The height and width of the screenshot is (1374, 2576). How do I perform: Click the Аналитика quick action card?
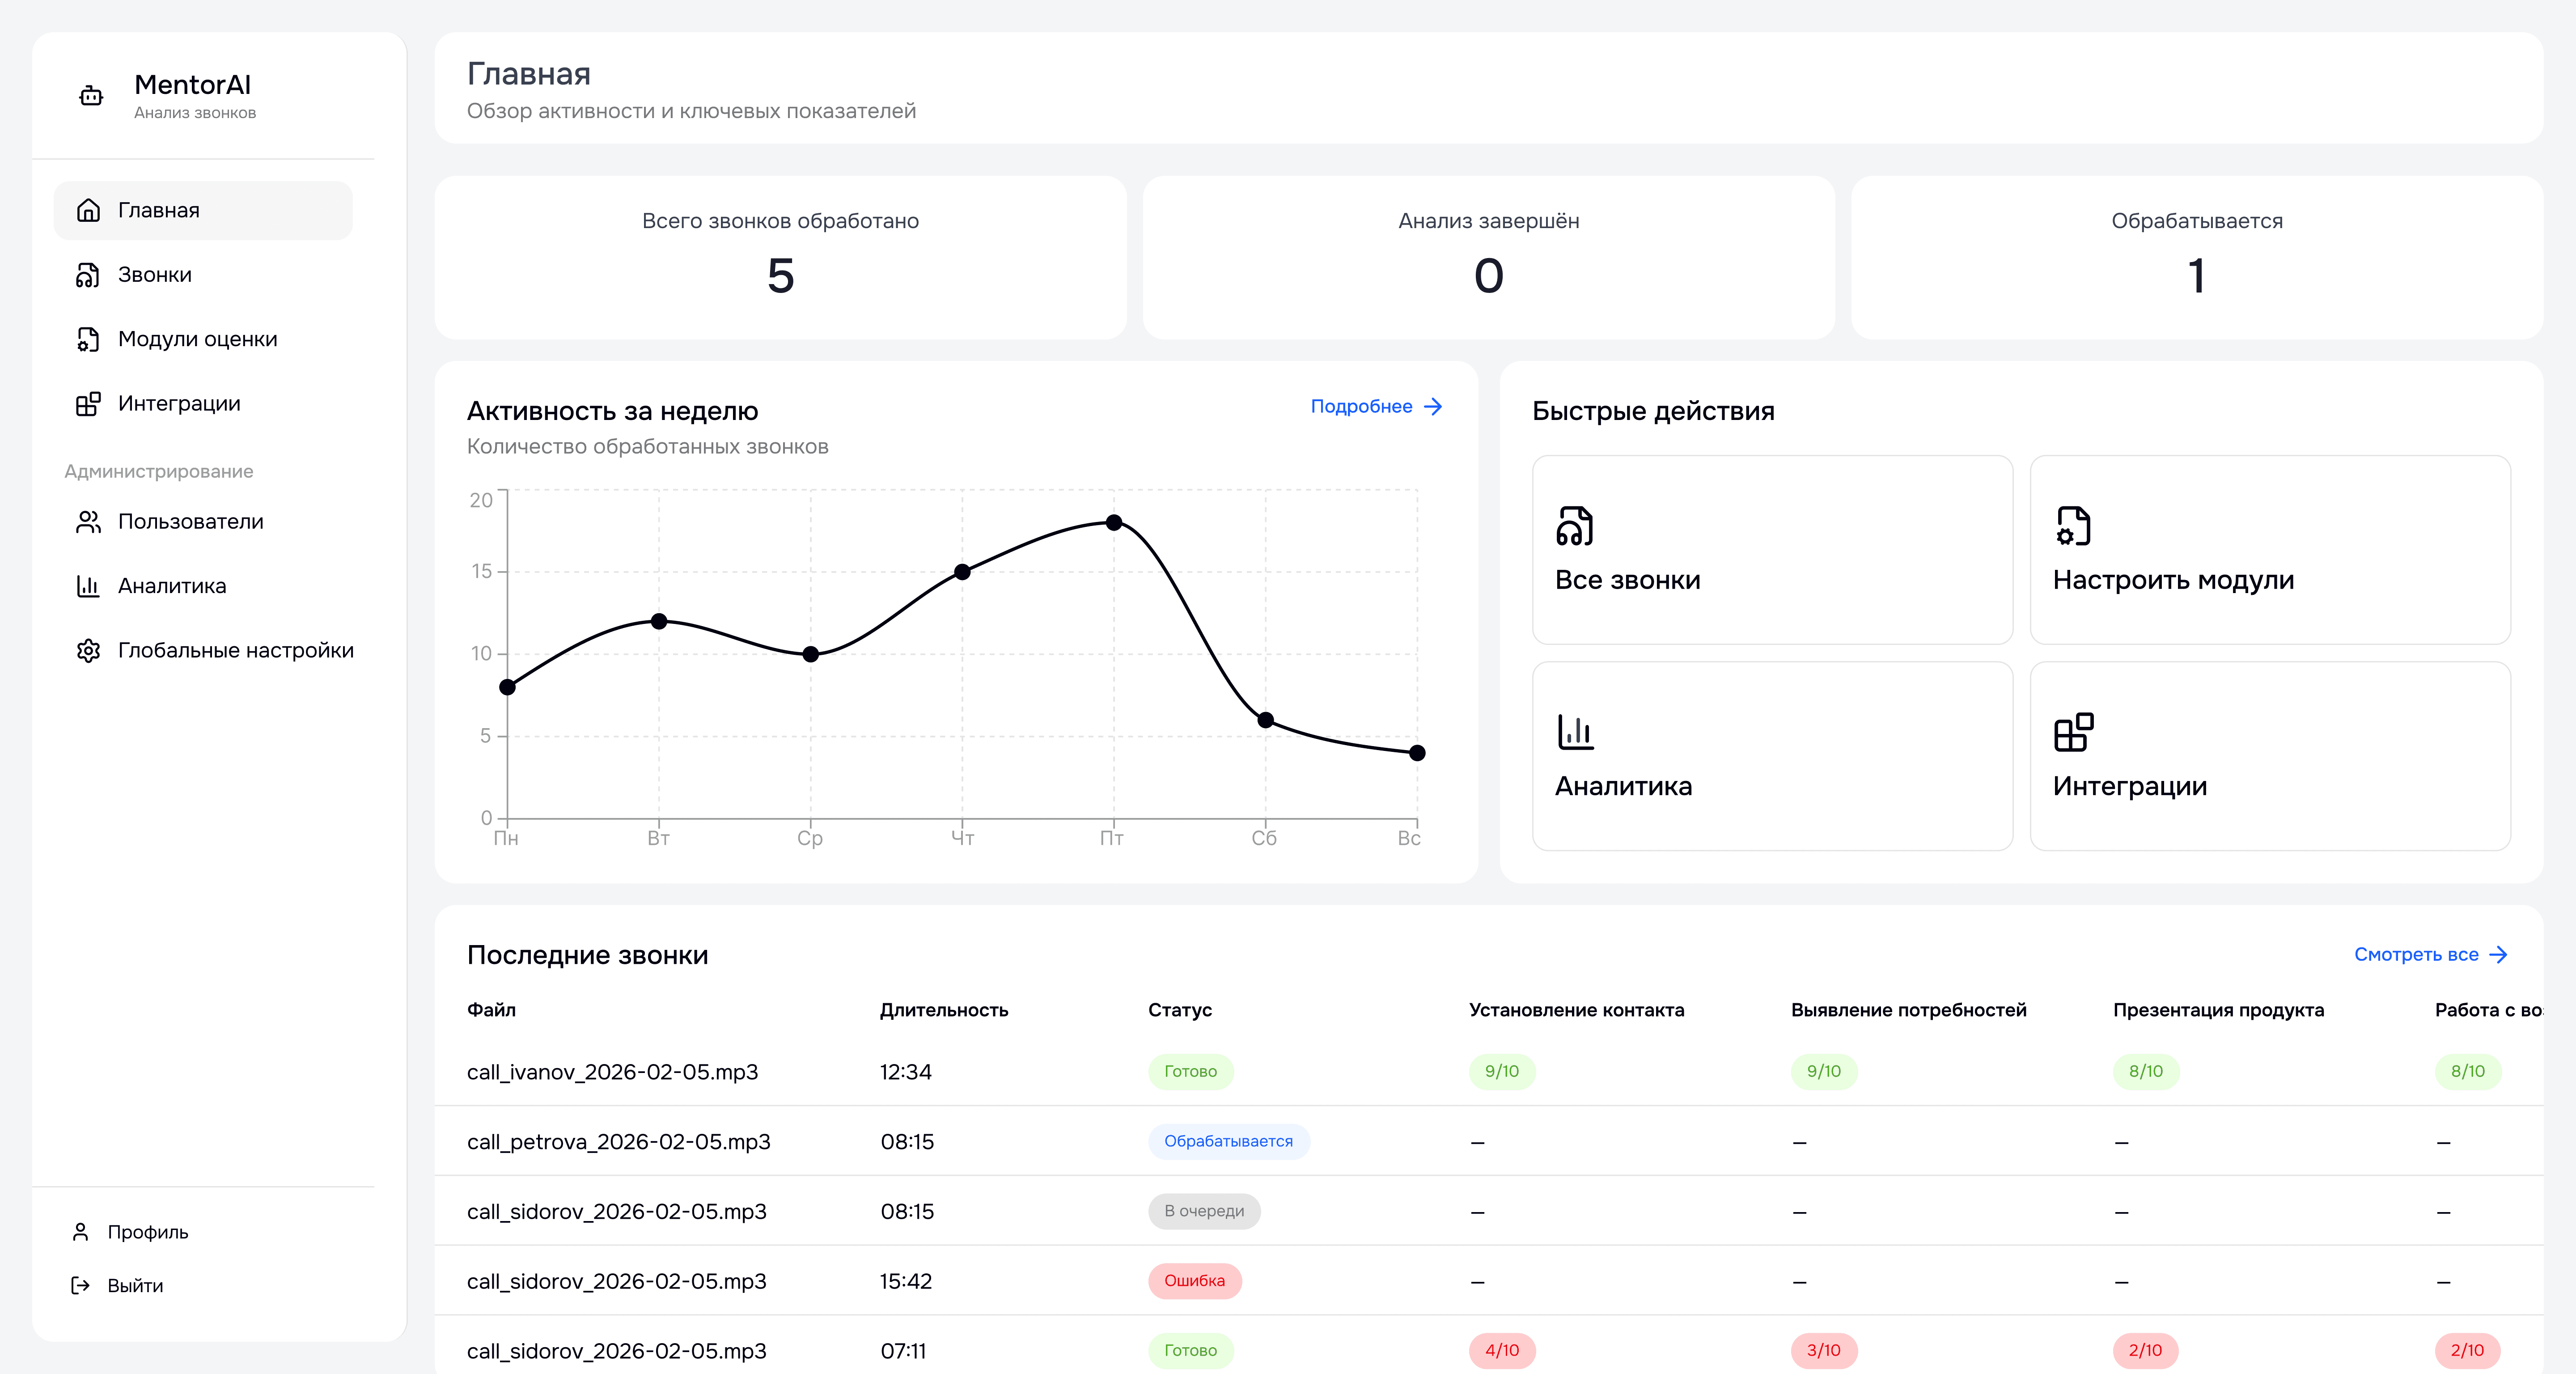[1771, 756]
